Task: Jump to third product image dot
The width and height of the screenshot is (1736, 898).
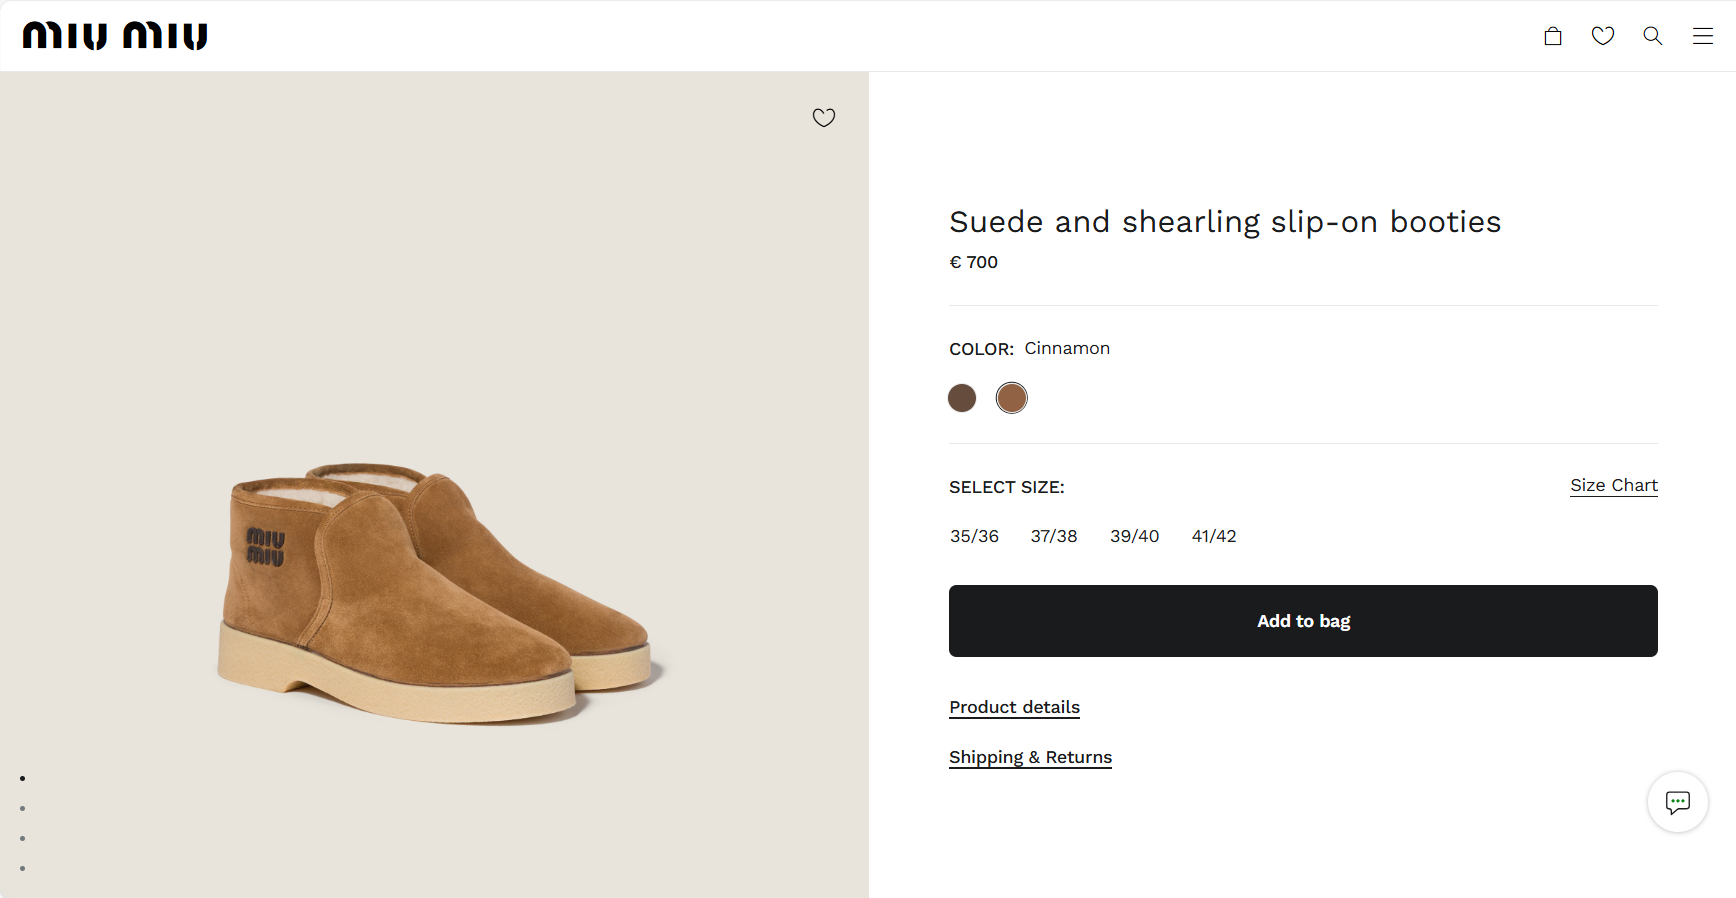Action: coord(22,838)
